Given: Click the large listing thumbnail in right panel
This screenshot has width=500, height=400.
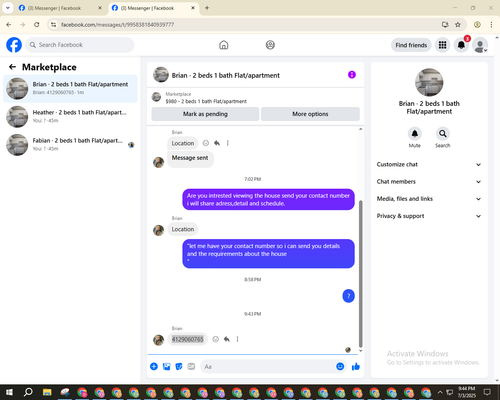Looking at the screenshot, I should (x=429, y=82).
